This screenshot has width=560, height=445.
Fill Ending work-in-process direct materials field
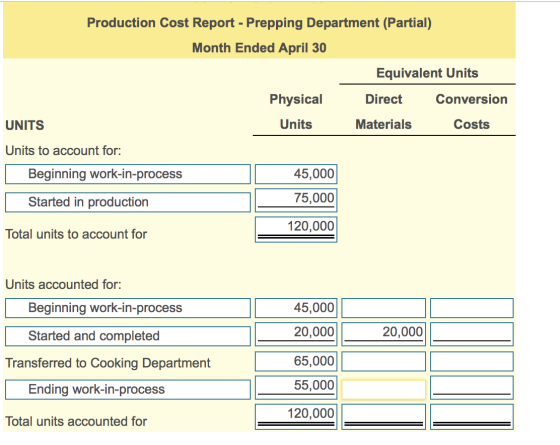click(384, 389)
